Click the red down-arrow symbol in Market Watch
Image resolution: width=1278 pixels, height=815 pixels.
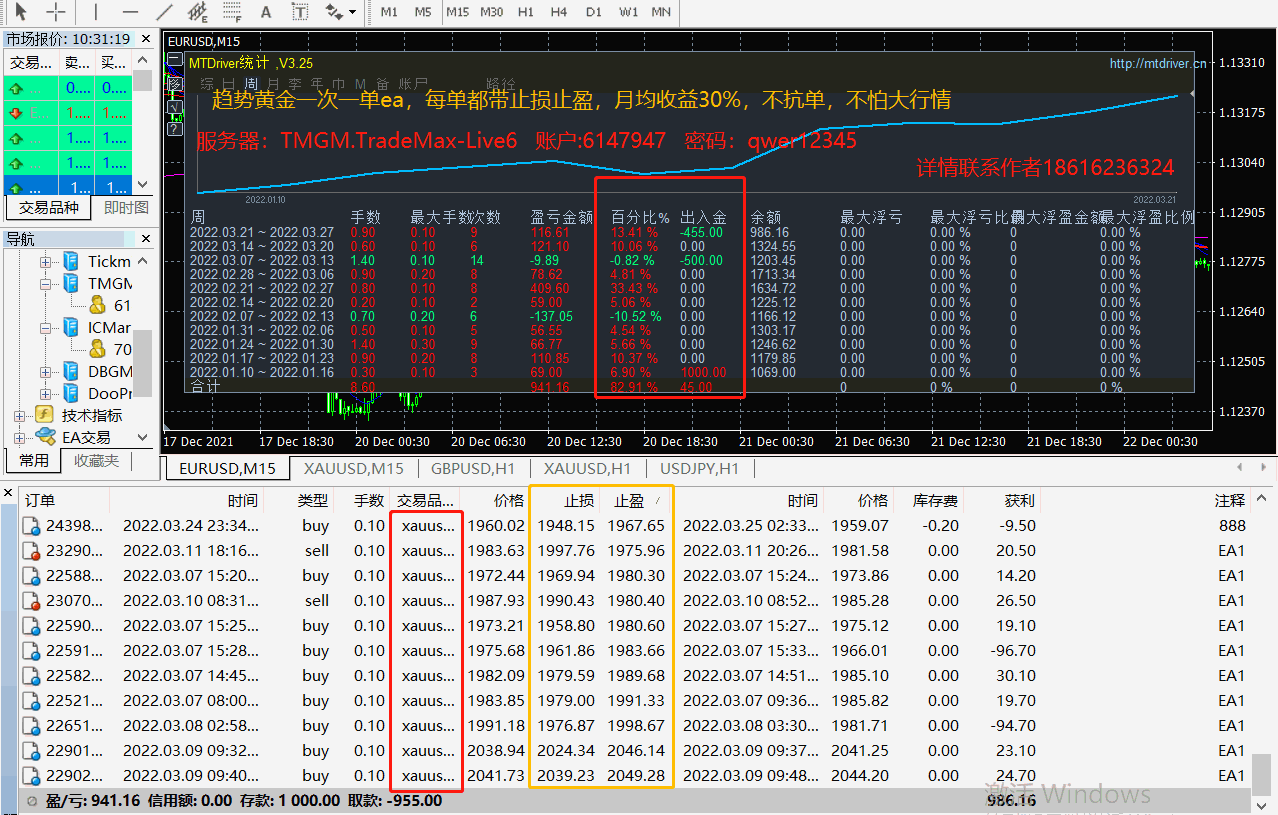click(16, 113)
